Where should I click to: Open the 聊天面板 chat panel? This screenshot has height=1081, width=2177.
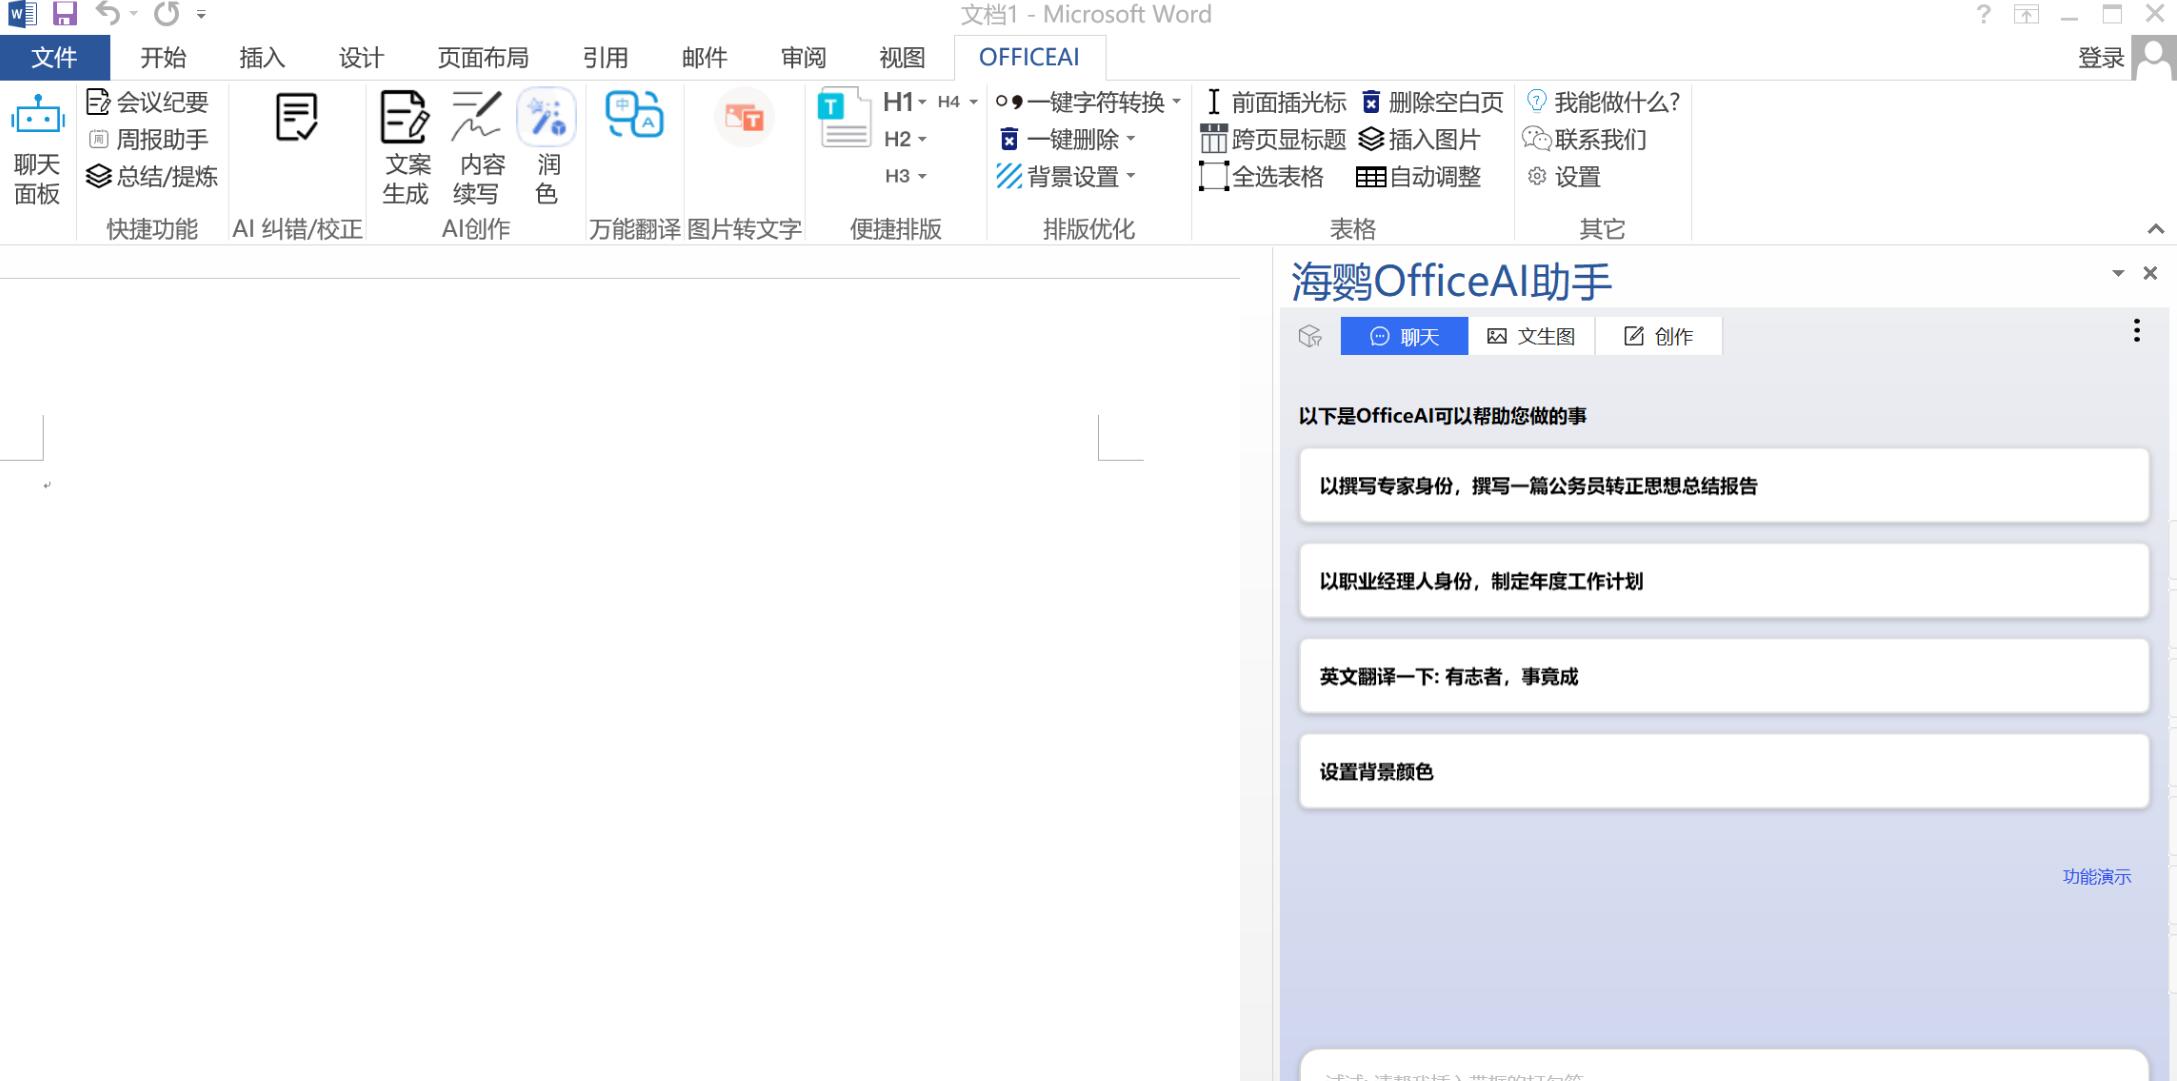click(37, 149)
